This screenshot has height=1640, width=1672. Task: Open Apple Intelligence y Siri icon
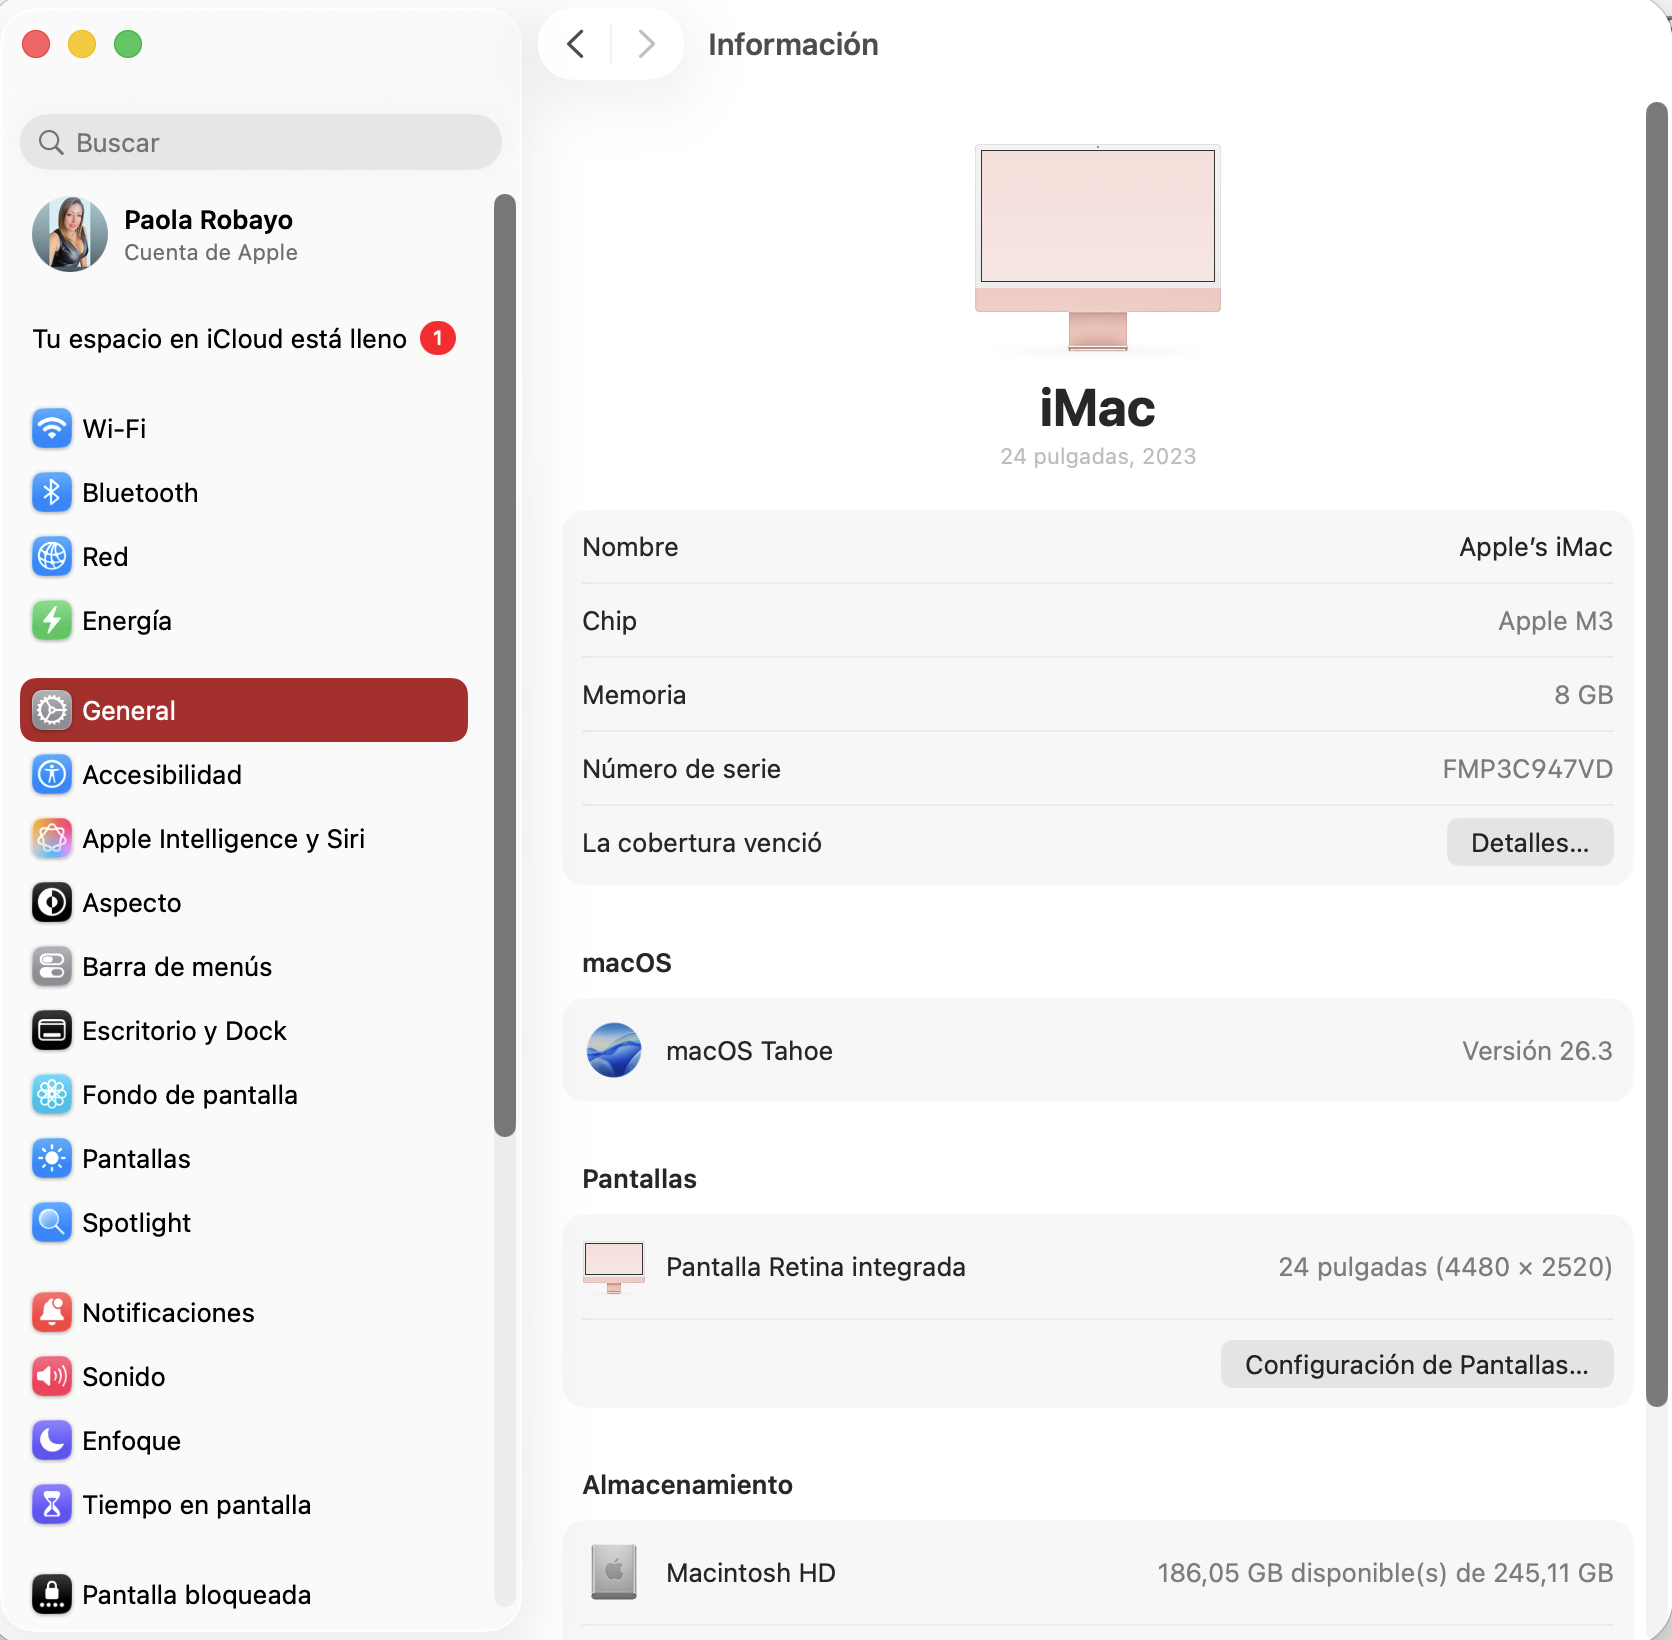(x=51, y=839)
